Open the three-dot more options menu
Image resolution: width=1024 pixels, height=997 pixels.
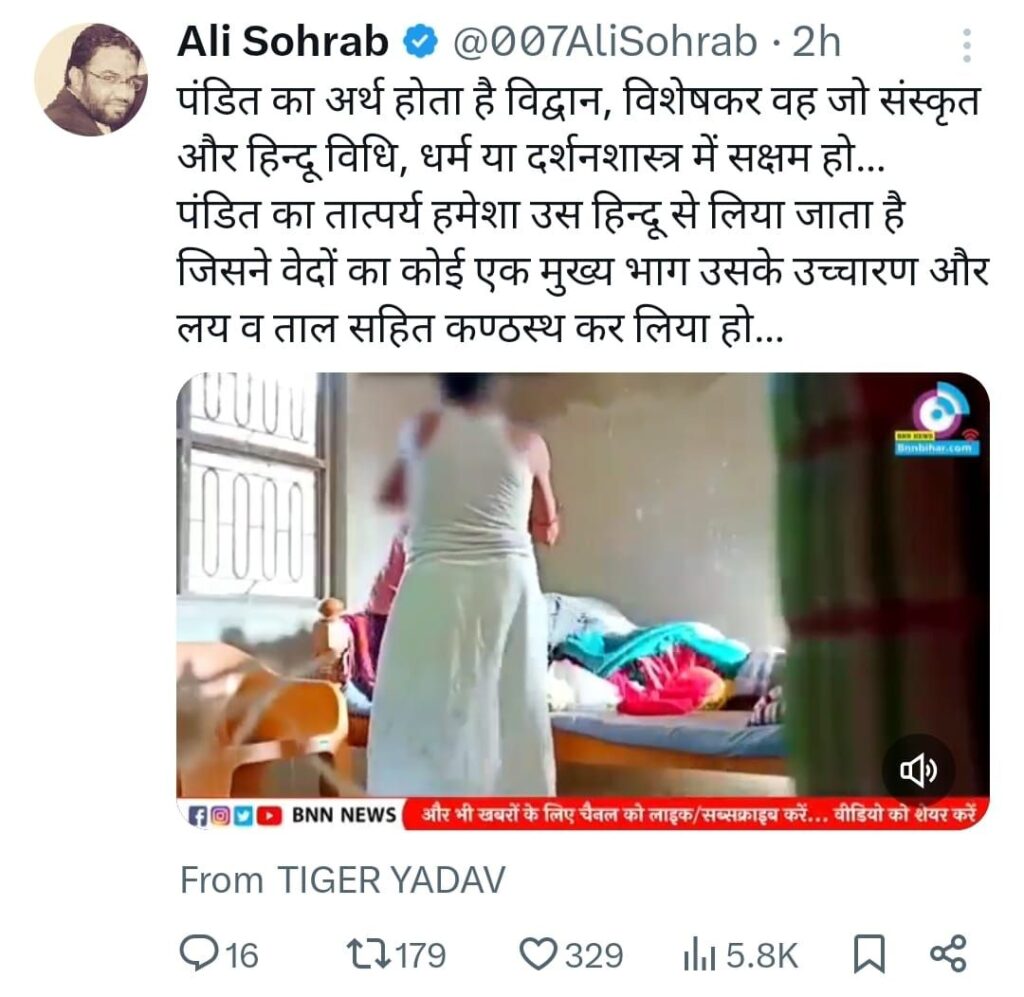(967, 45)
